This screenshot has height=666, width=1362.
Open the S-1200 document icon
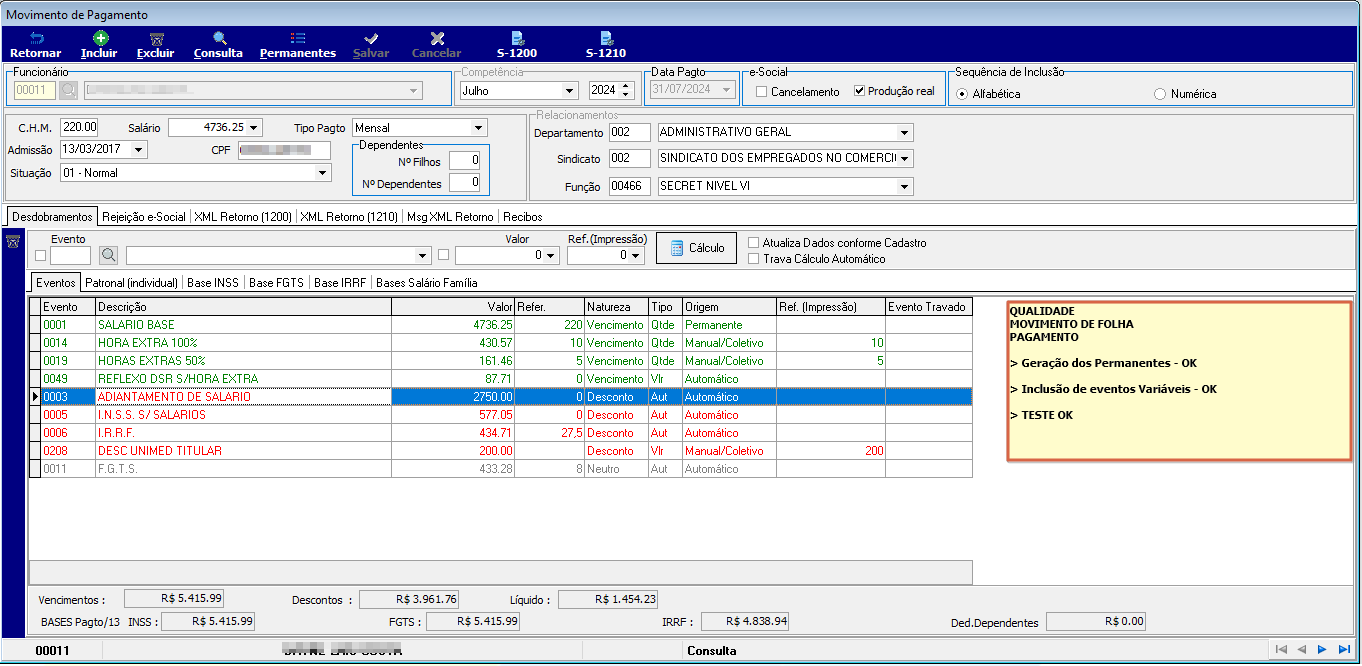tap(517, 38)
